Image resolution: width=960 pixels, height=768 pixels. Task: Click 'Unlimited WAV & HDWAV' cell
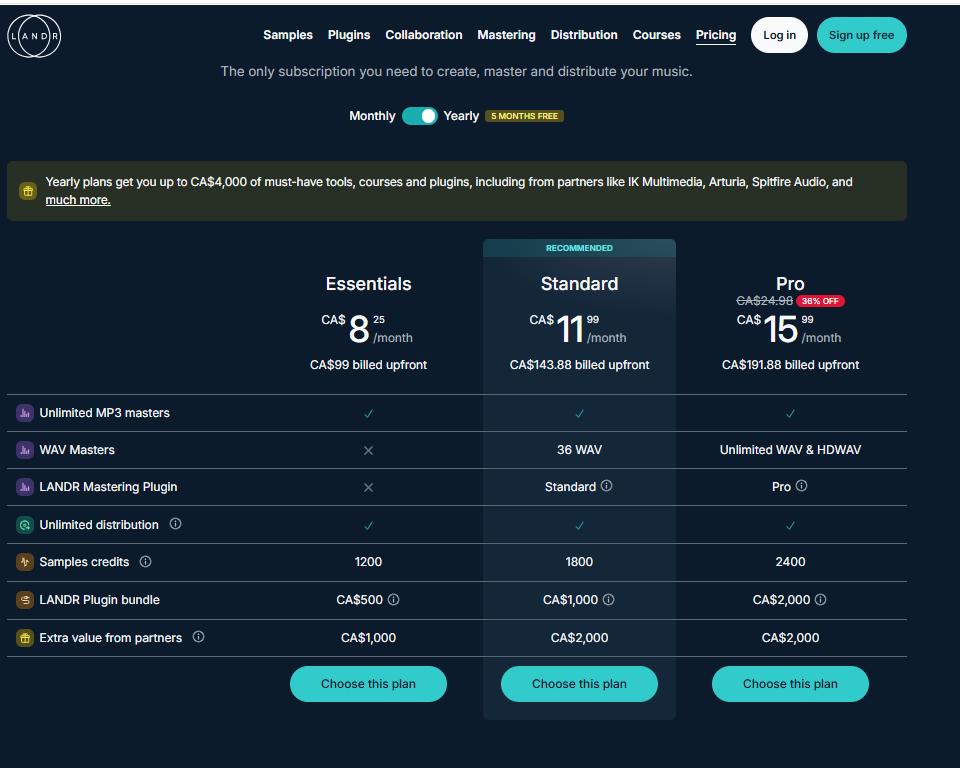(790, 450)
